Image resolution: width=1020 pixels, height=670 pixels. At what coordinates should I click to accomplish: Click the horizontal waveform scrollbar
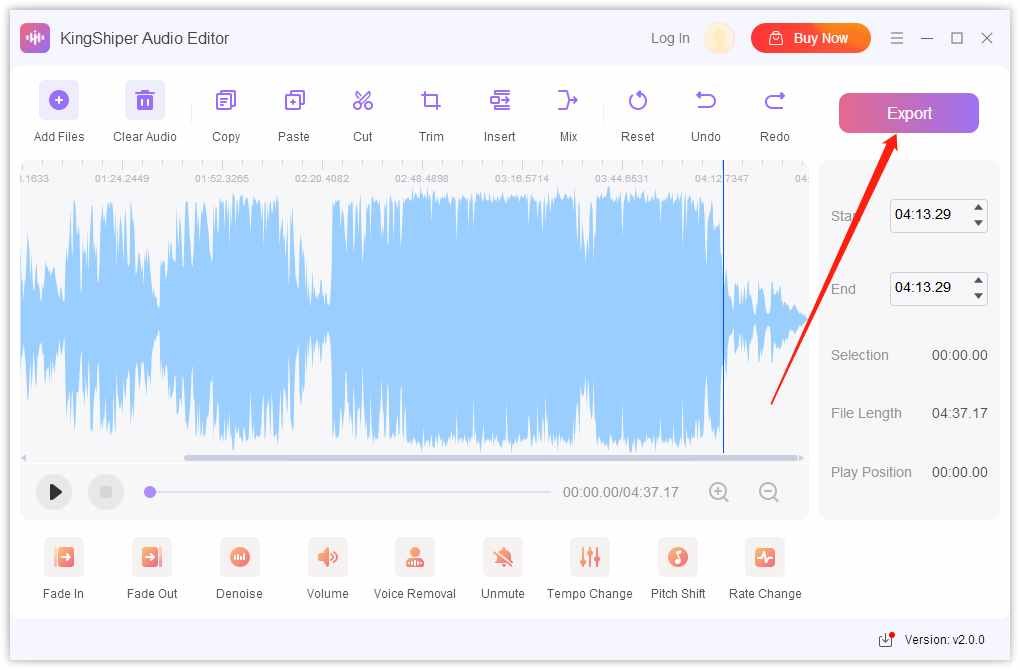(x=493, y=458)
